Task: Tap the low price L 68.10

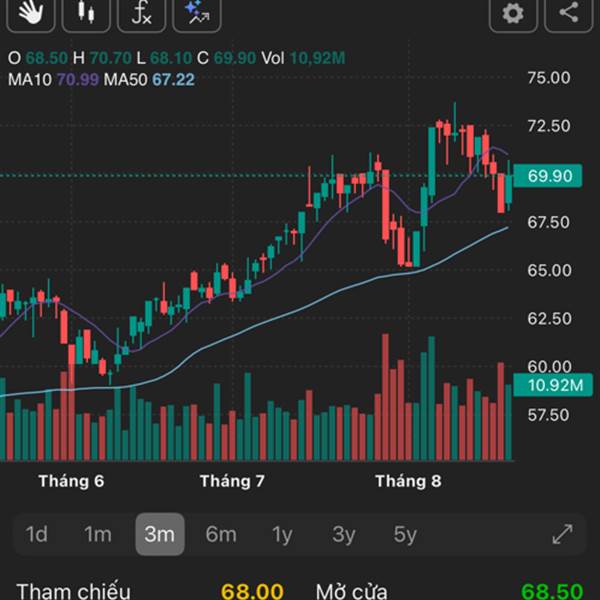Action: tap(164, 58)
